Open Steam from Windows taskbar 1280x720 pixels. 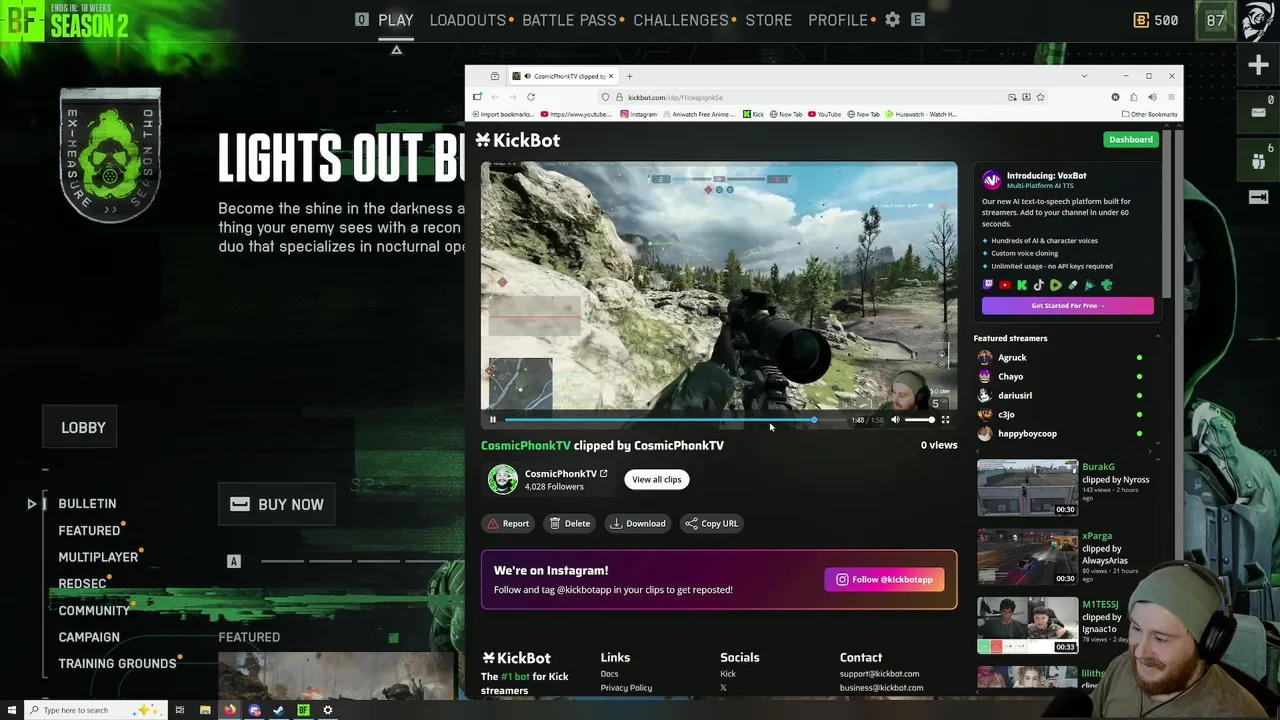point(278,710)
